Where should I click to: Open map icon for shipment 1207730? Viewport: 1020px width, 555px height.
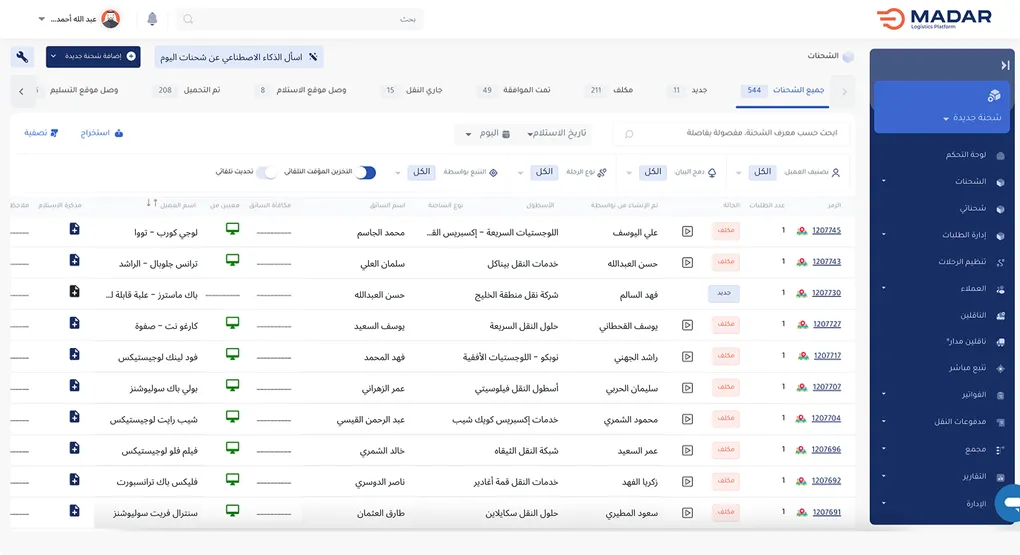click(802, 293)
